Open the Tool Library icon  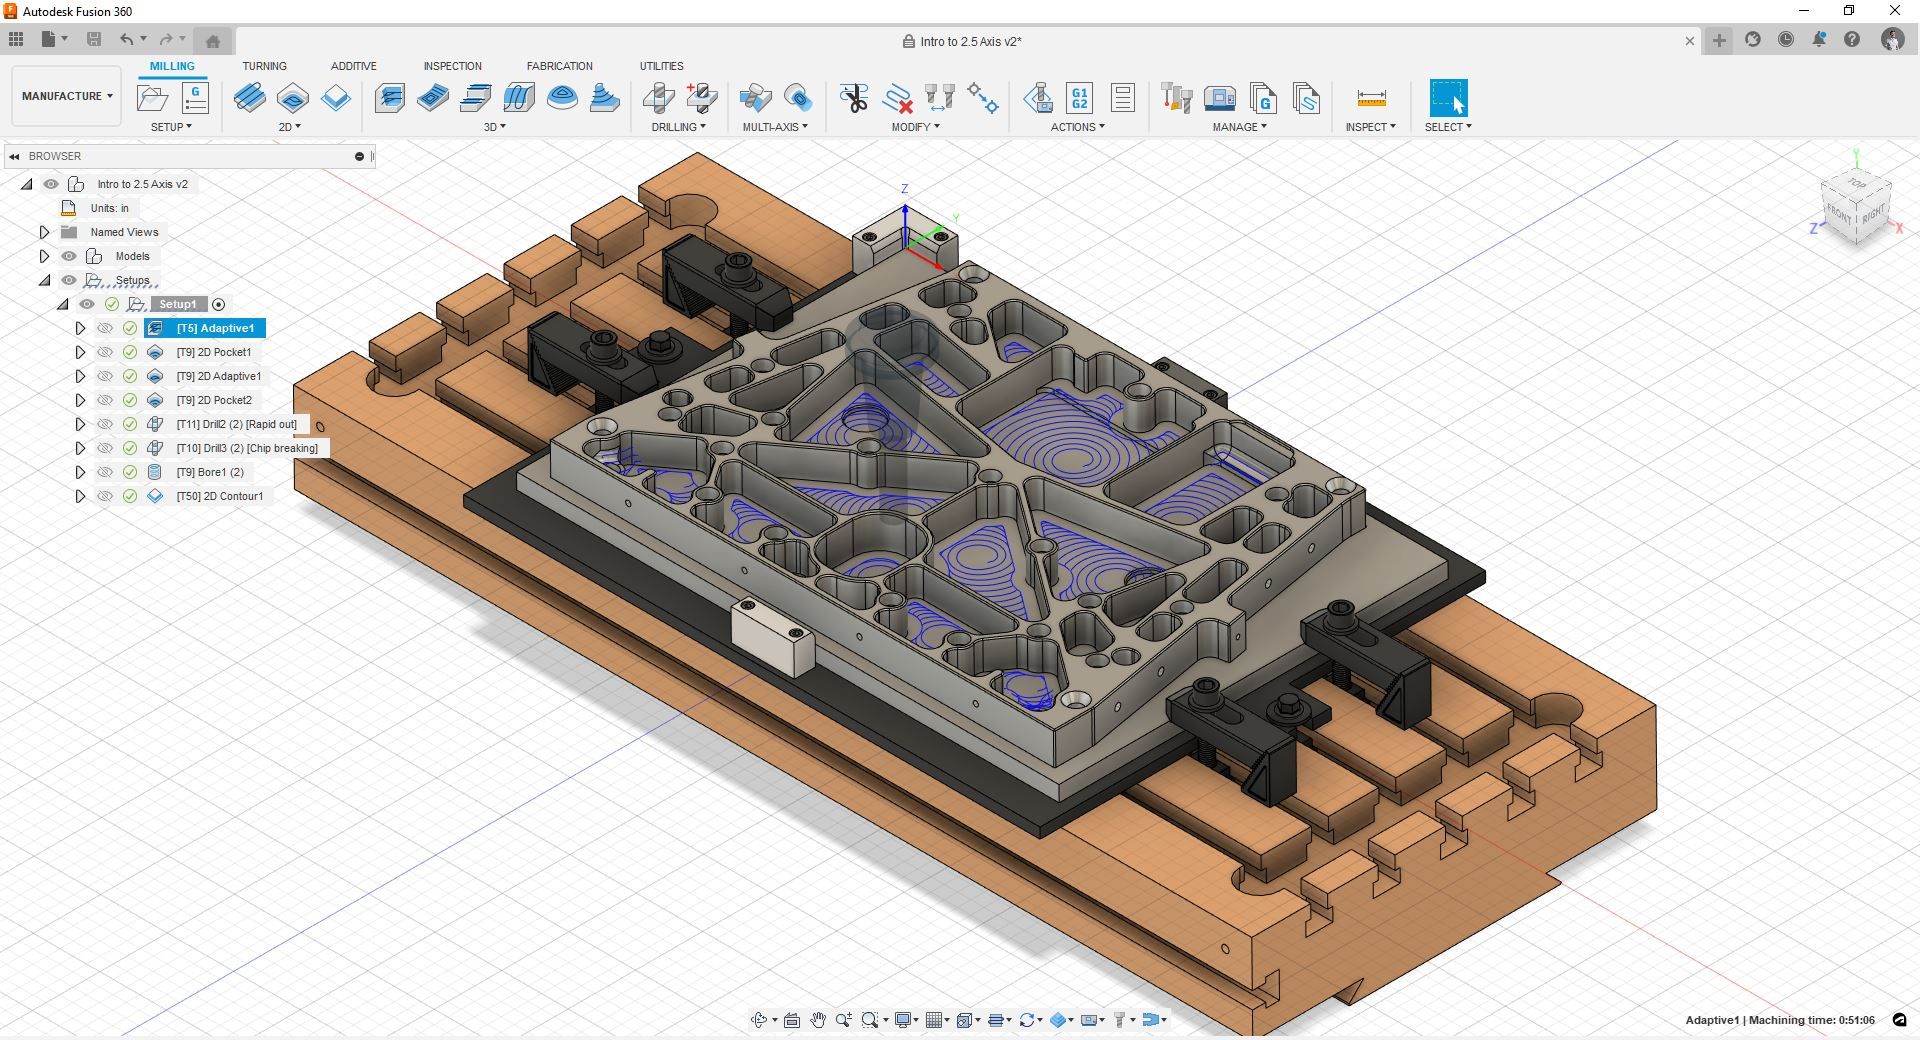[1177, 98]
